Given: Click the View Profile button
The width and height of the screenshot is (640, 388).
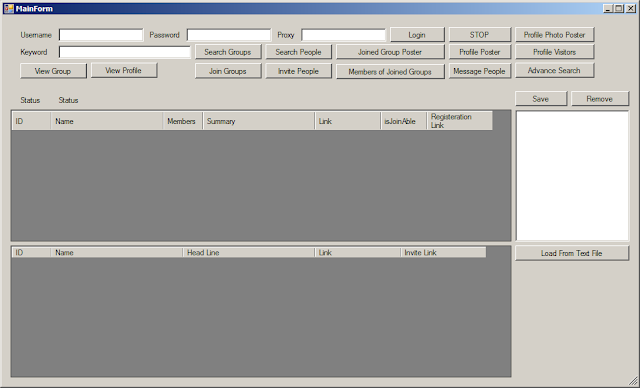Looking at the screenshot, I should [124, 71].
